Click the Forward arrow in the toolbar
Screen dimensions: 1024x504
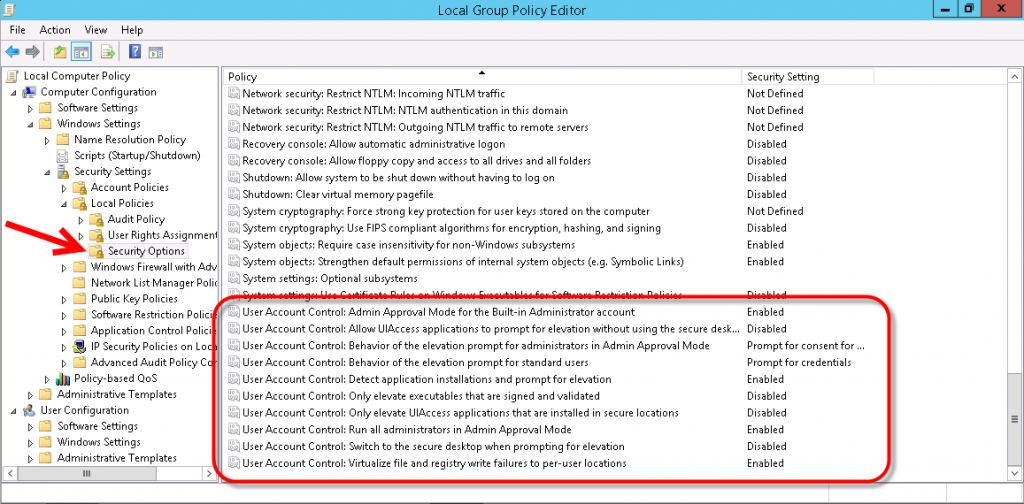click(33, 52)
